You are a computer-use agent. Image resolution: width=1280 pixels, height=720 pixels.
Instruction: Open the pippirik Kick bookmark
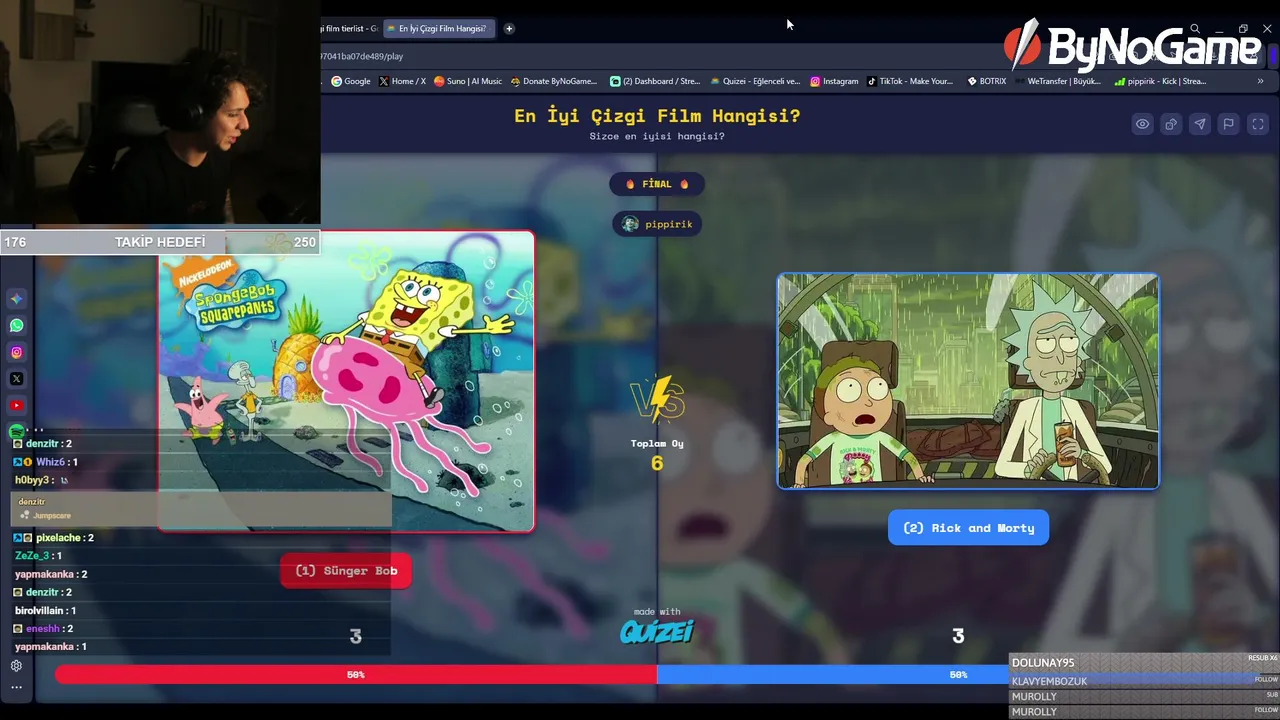pyautogui.click(x=1160, y=81)
